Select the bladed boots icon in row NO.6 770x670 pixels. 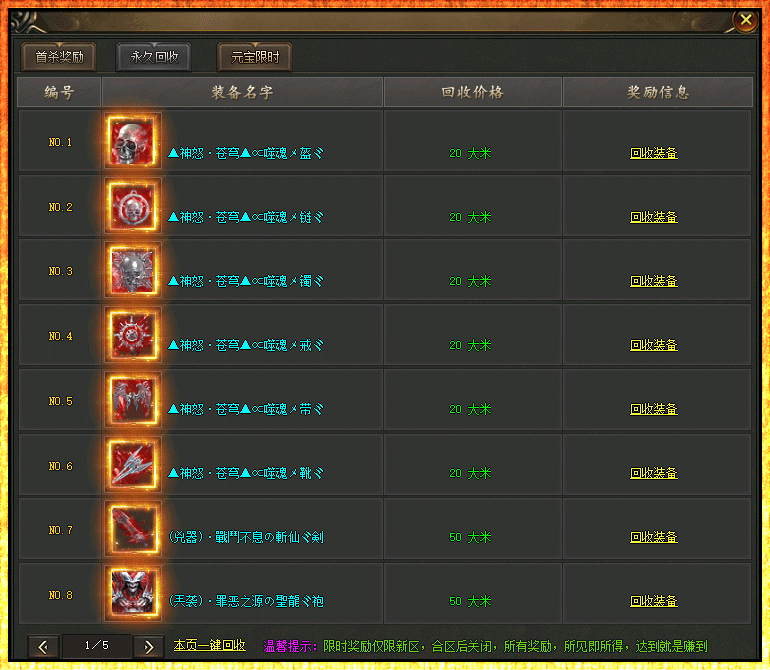click(133, 465)
